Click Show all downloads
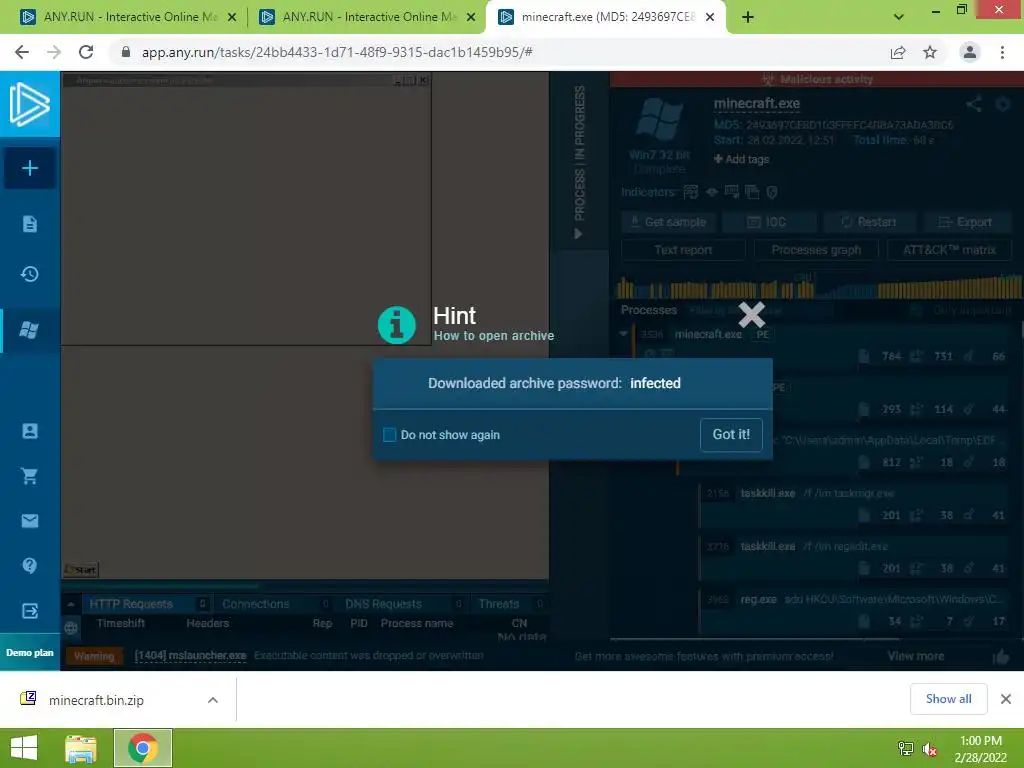This screenshot has height=768, width=1024. (x=948, y=699)
